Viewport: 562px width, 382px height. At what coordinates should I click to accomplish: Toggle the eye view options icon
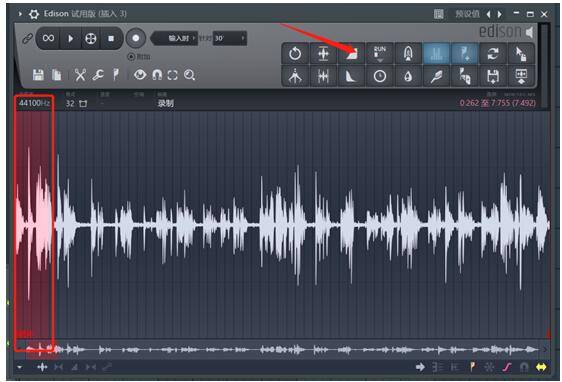tap(140, 75)
